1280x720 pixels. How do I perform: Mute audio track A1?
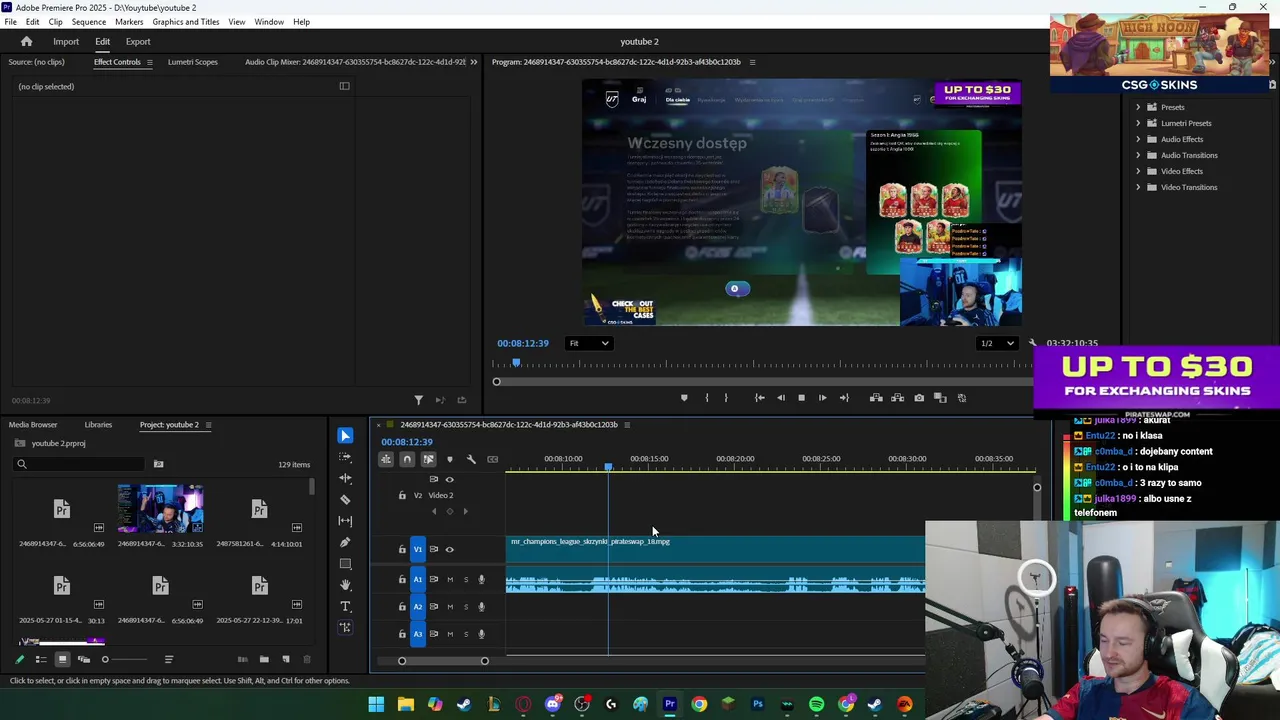[450, 580]
